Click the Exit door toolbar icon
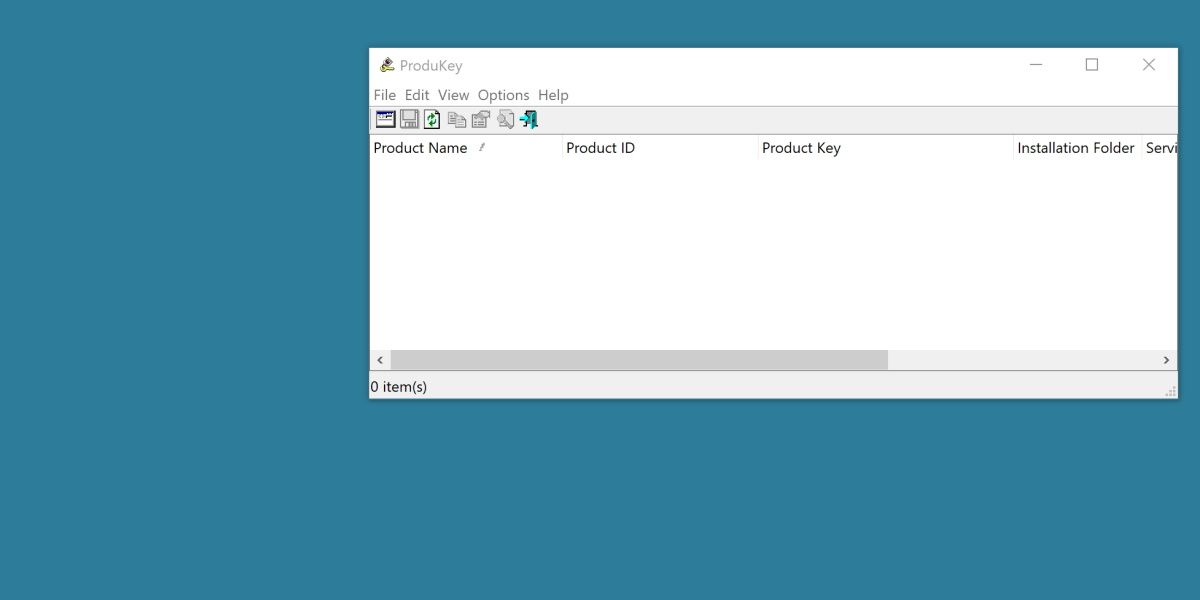This screenshot has height=600, width=1200. pos(529,120)
